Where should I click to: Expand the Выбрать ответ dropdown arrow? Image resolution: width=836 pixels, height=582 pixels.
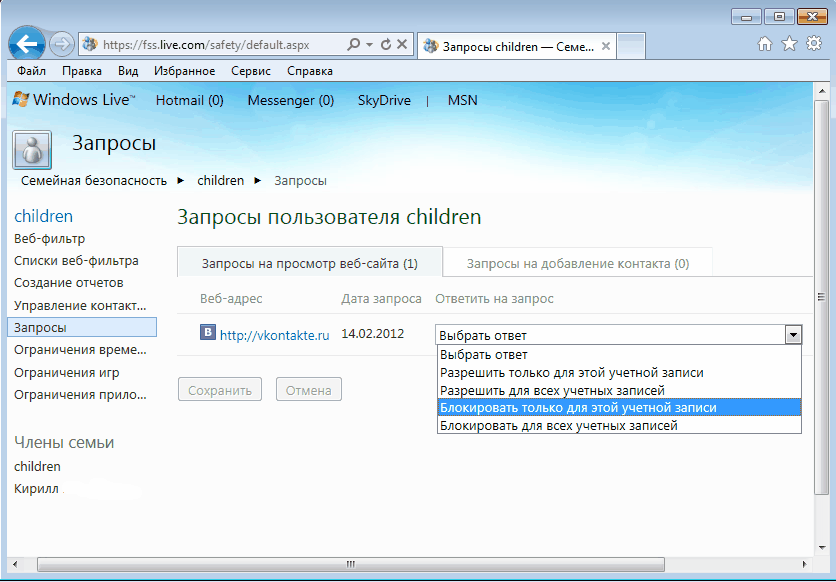tap(793, 335)
